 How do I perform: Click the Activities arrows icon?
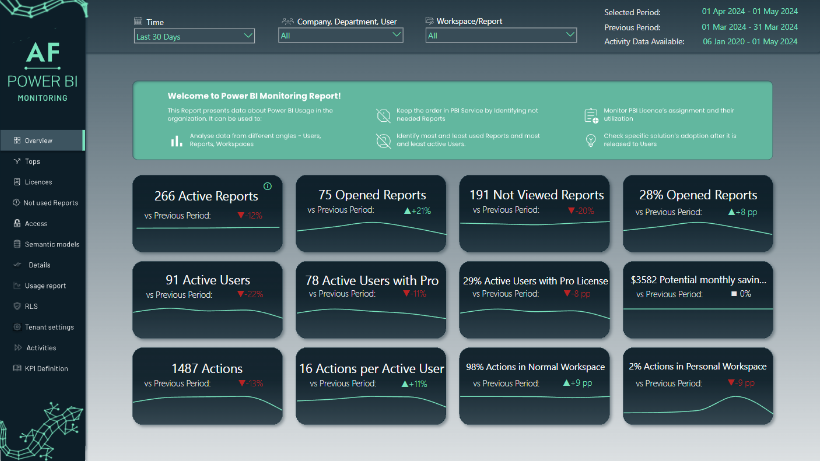17,347
